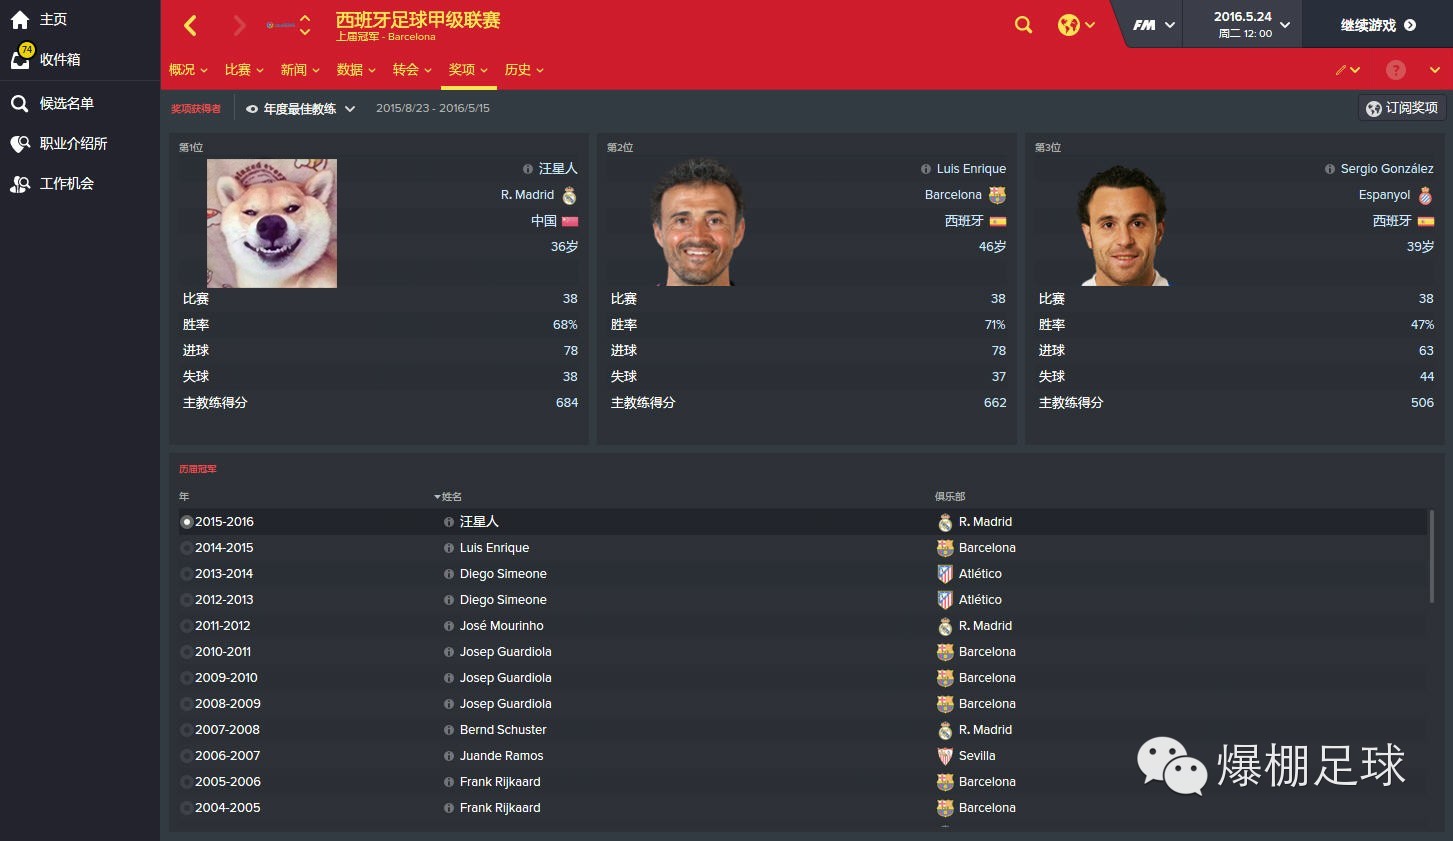Open the FM menu dropdown
Image resolution: width=1453 pixels, height=841 pixels.
[x=1153, y=25]
